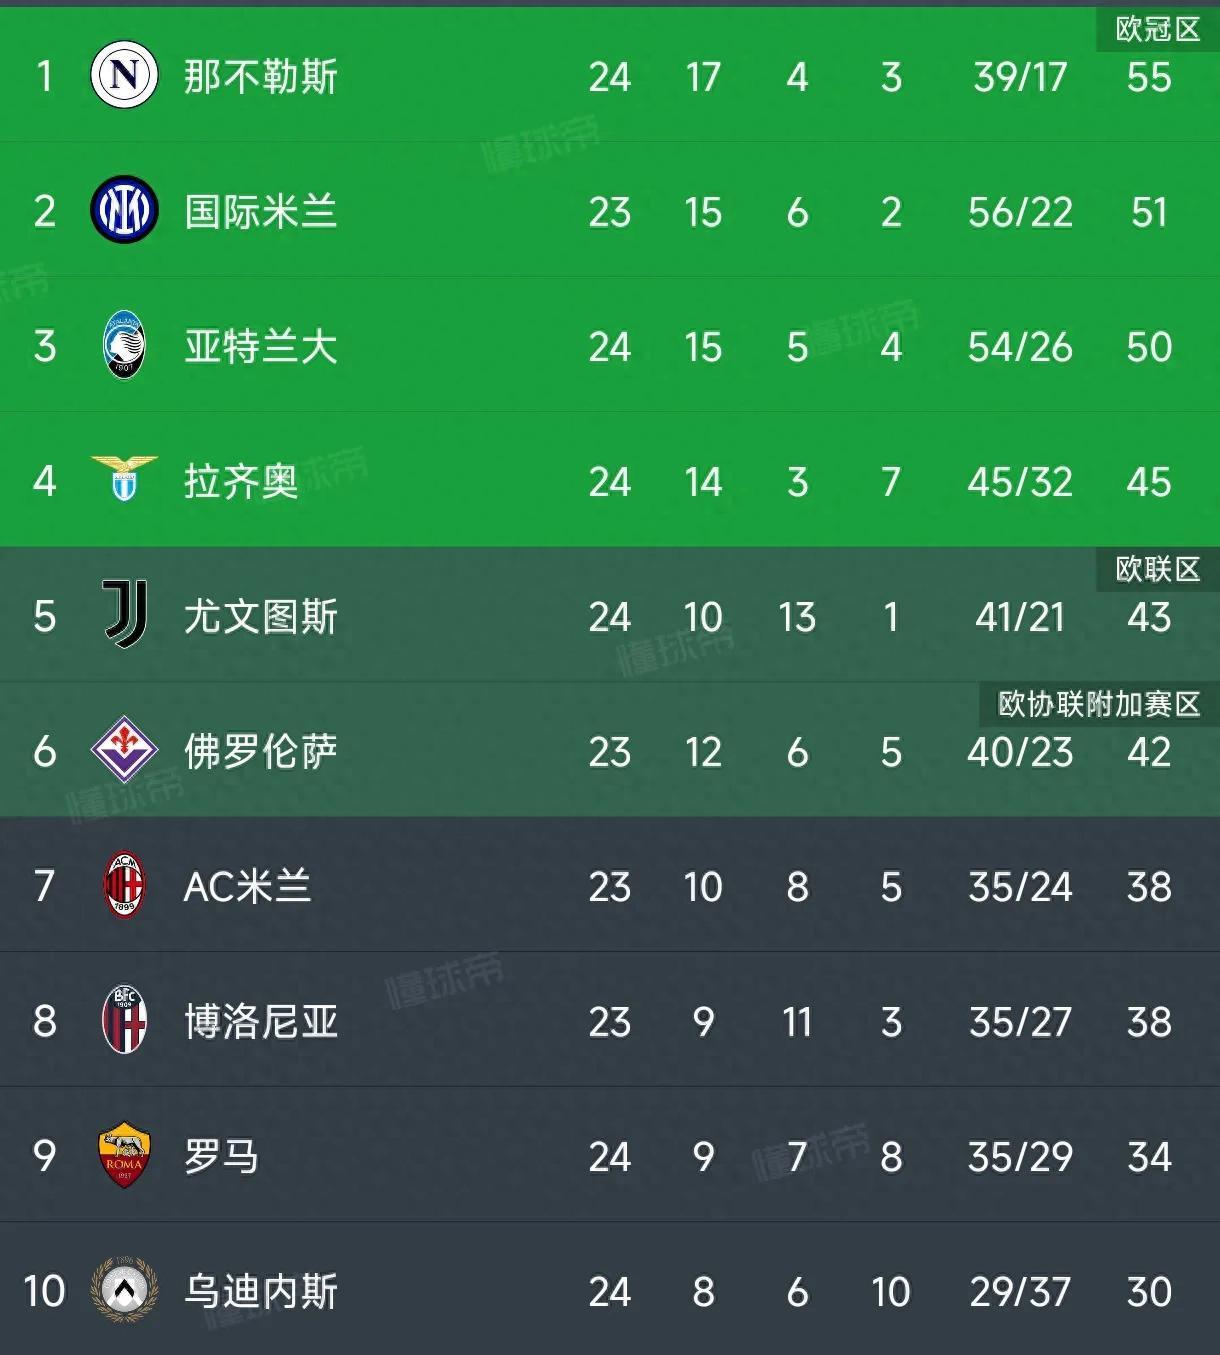Click Udinese's 29/37 goals record
The width and height of the screenshot is (1220, 1355).
[x=1019, y=1292]
